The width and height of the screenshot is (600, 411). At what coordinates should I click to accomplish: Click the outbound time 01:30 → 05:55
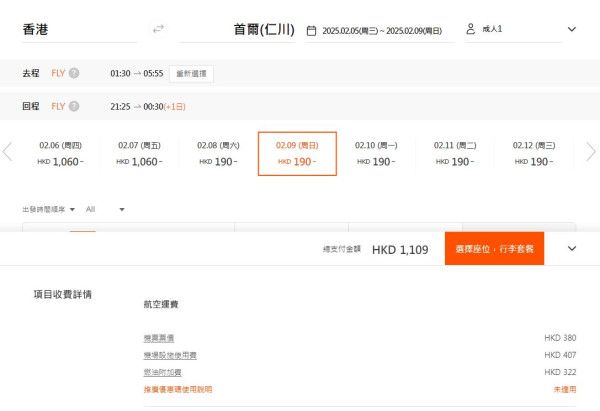point(137,73)
